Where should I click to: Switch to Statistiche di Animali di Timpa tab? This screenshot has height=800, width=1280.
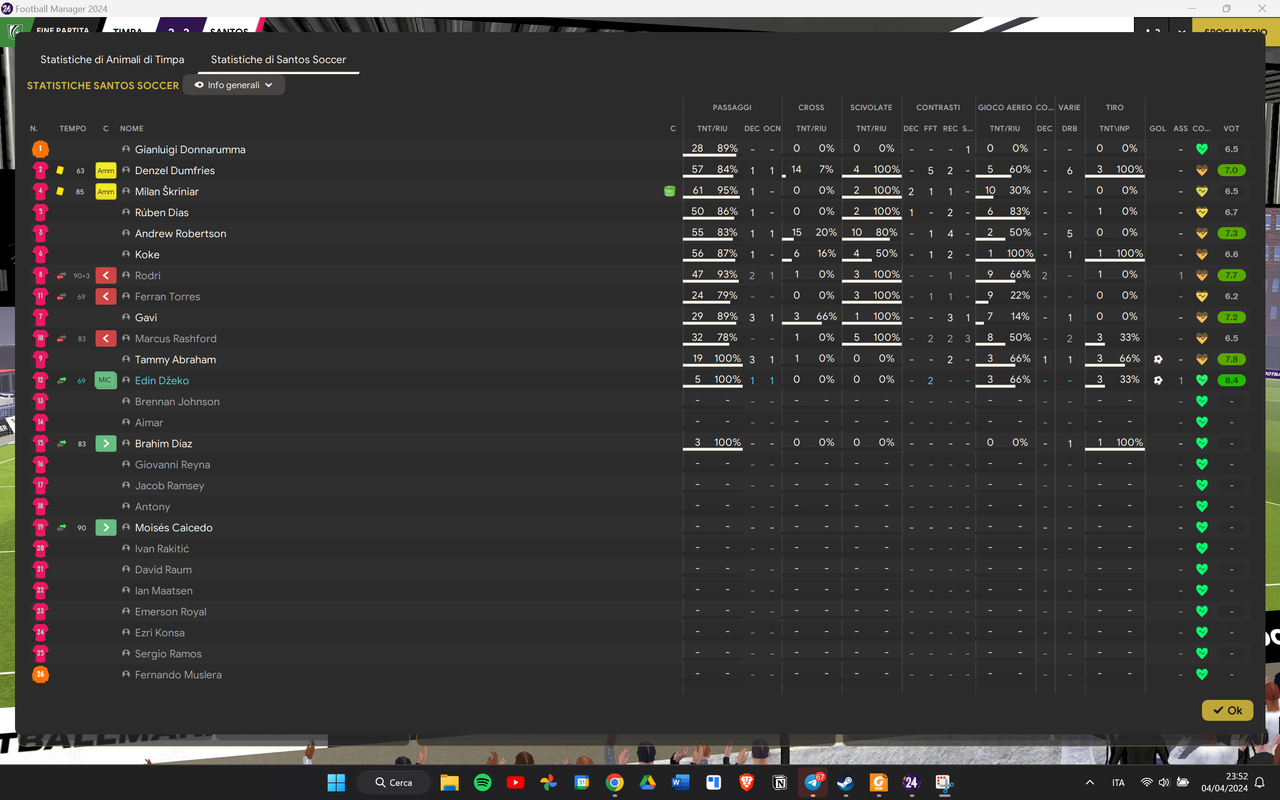112,59
